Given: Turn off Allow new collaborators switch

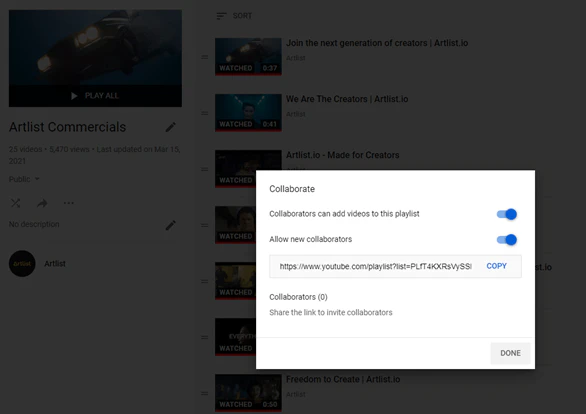Looking at the screenshot, I should pos(507,240).
